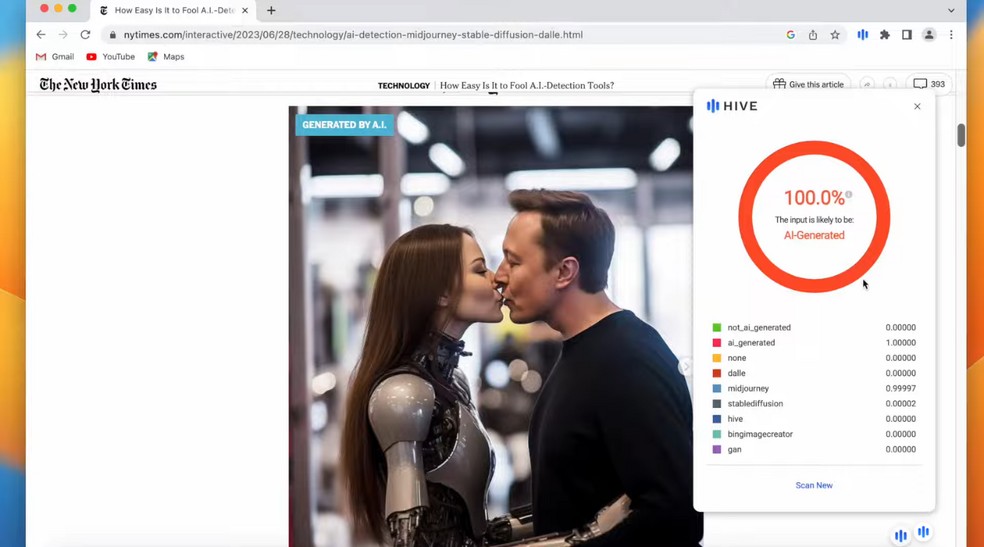Click the NYT share arrow icon
984x547 pixels.
coord(867,84)
